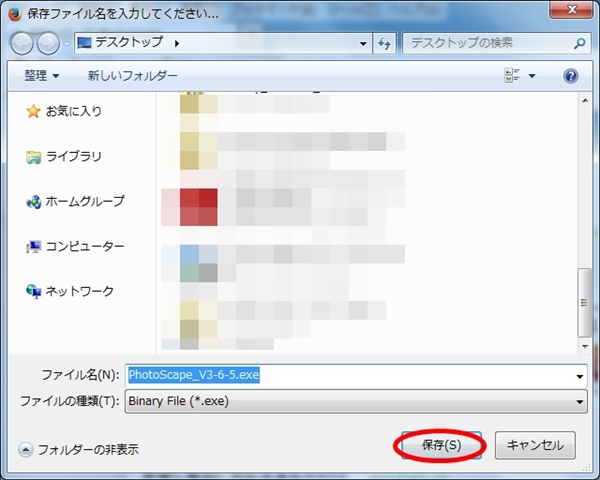This screenshot has width=600, height=480.
Task: Click the Forward navigation arrow
Action: point(48,43)
